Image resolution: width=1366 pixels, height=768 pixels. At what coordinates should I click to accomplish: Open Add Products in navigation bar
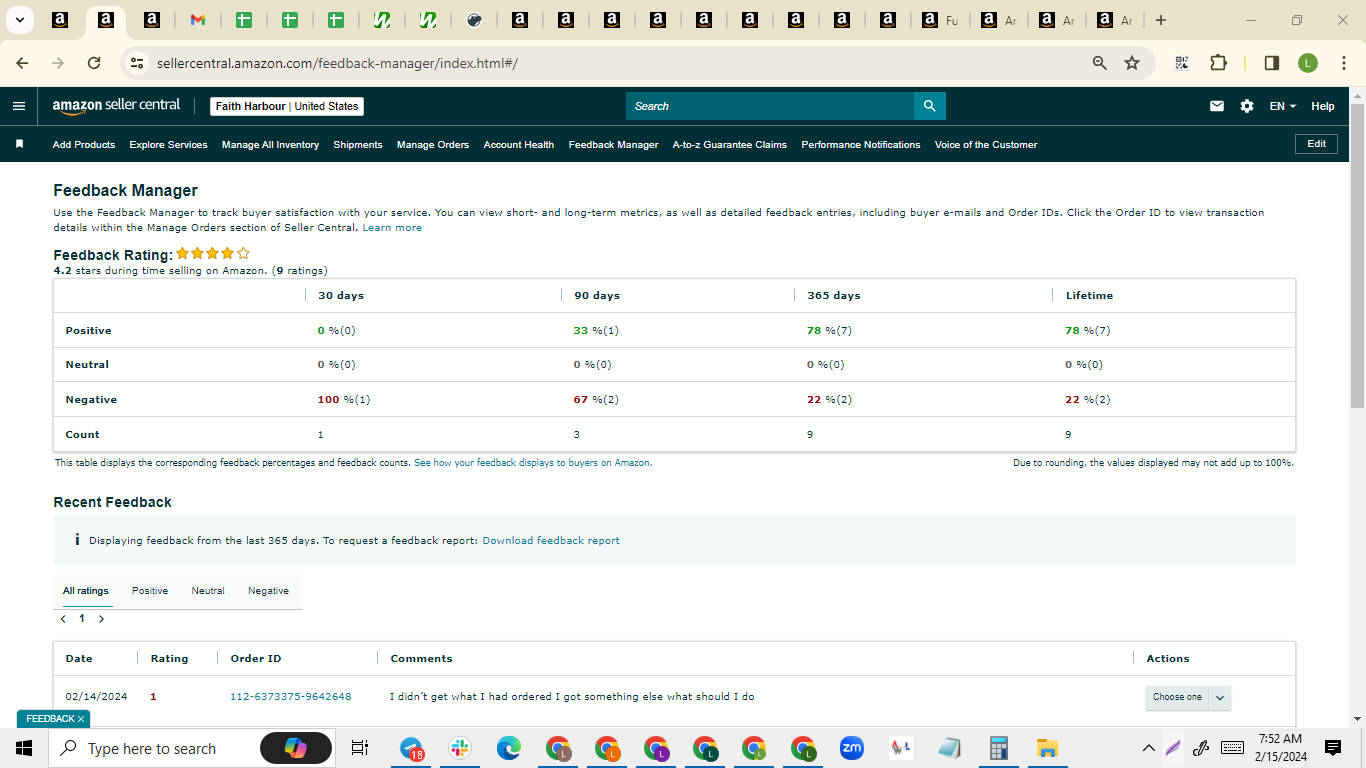(x=84, y=145)
